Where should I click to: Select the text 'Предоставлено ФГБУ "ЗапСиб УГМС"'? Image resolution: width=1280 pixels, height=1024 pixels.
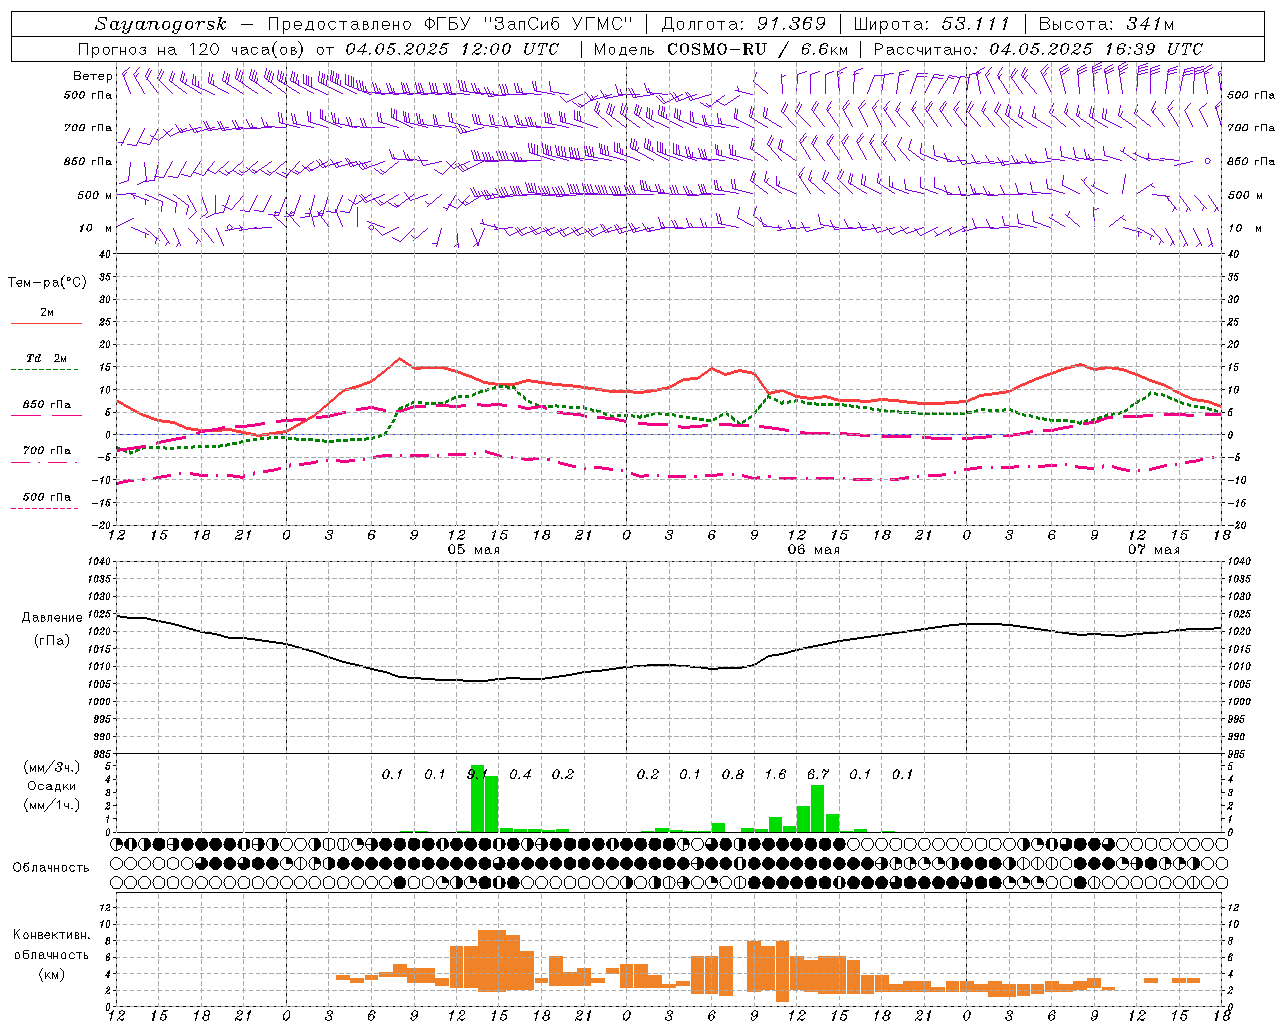tap(450, 24)
